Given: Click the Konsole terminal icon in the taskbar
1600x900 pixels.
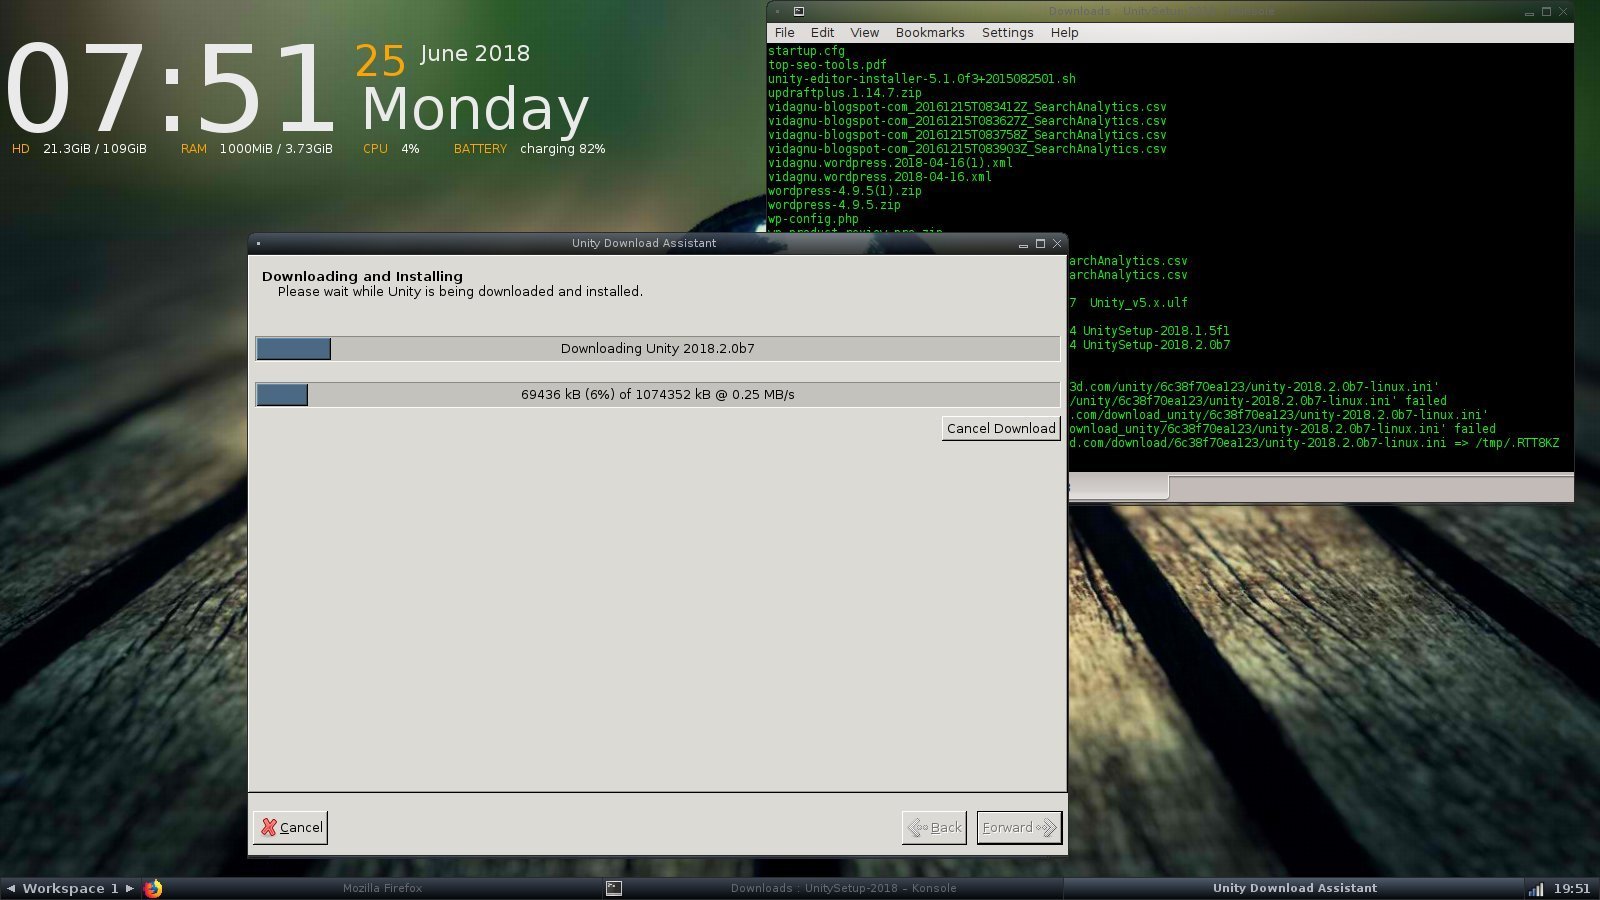Looking at the screenshot, I should point(614,888).
